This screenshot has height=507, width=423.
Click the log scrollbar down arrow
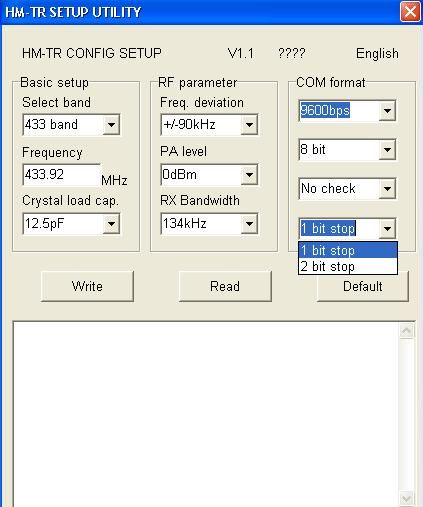click(x=407, y=499)
